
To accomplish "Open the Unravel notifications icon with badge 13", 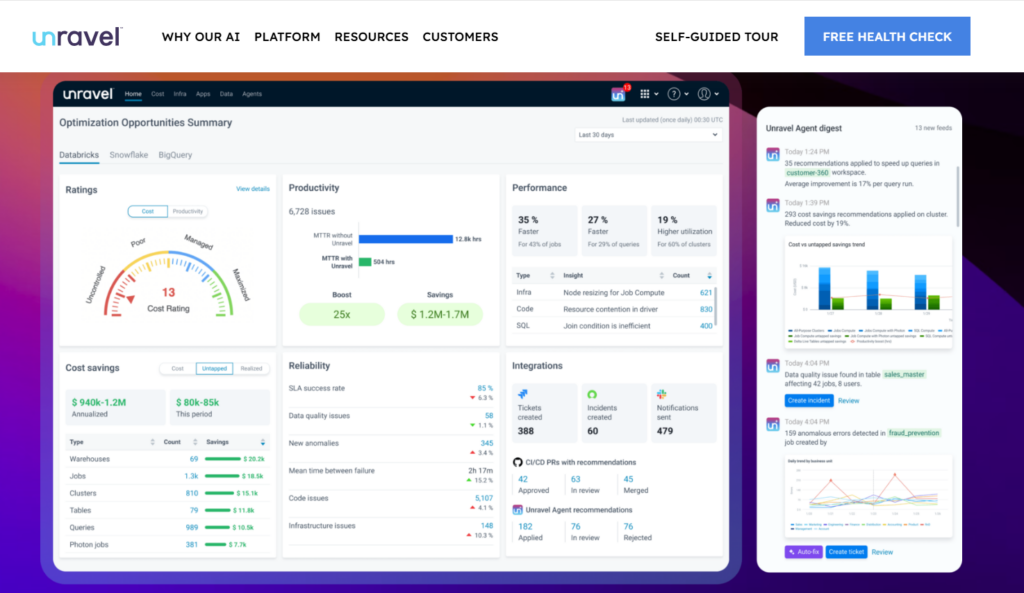I will (618, 95).
